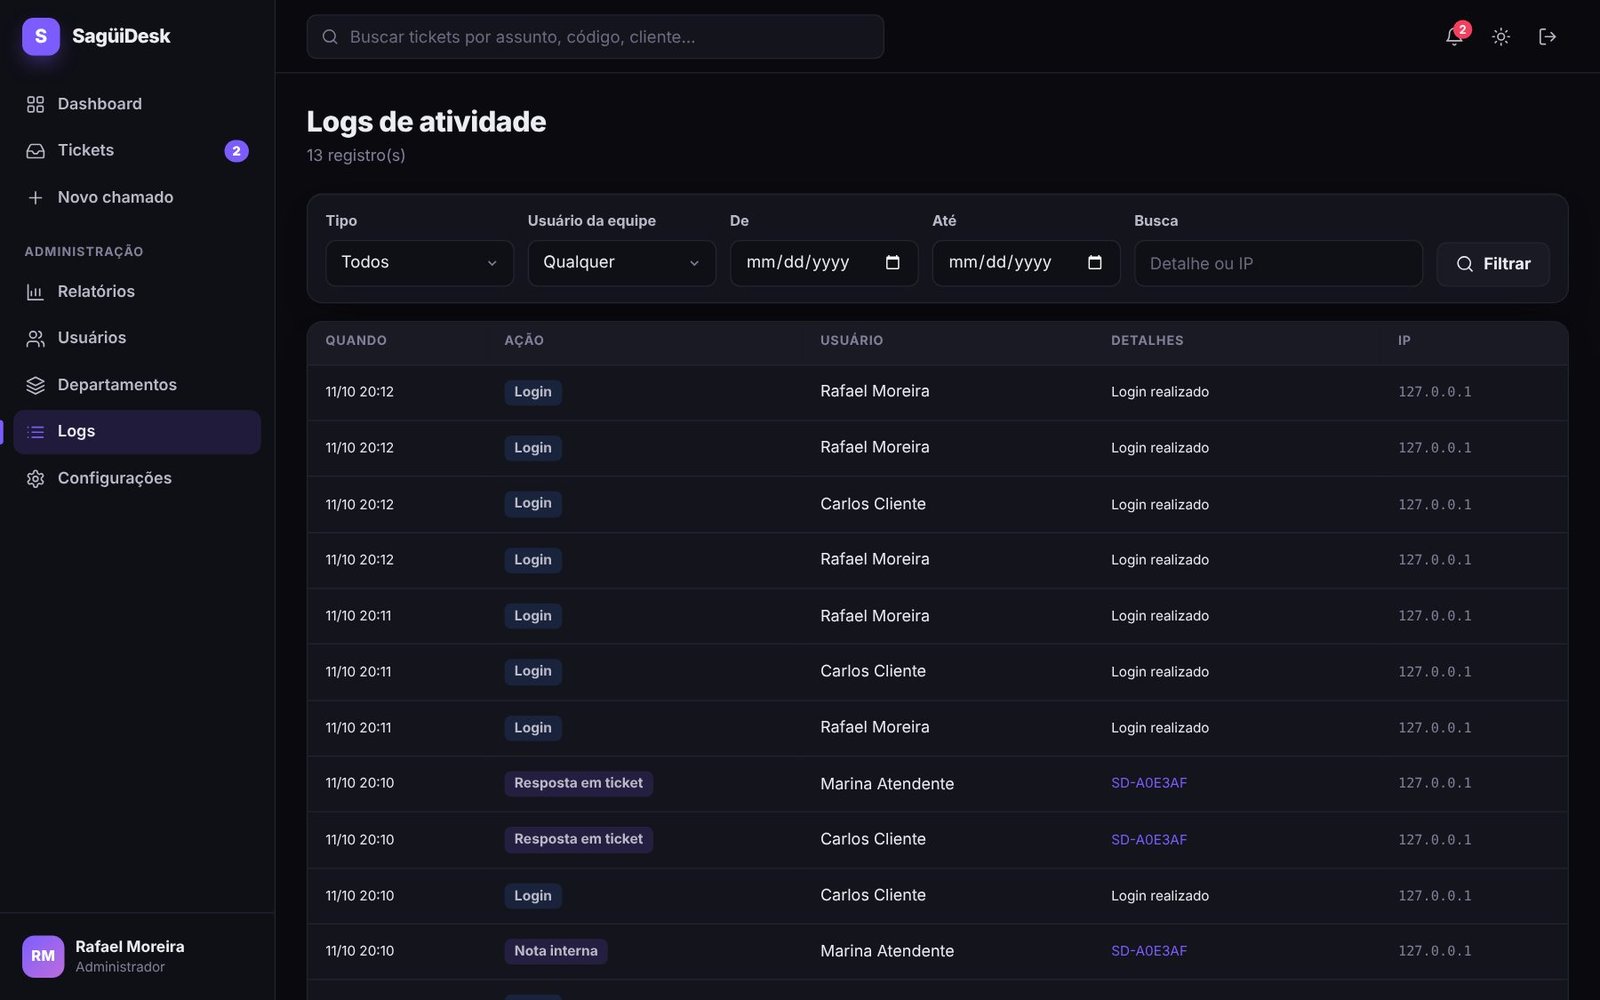The width and height of the screenshot is (1600, 1000).
Task: Open the Tickets menu item
Action: (x=137, y=151)
